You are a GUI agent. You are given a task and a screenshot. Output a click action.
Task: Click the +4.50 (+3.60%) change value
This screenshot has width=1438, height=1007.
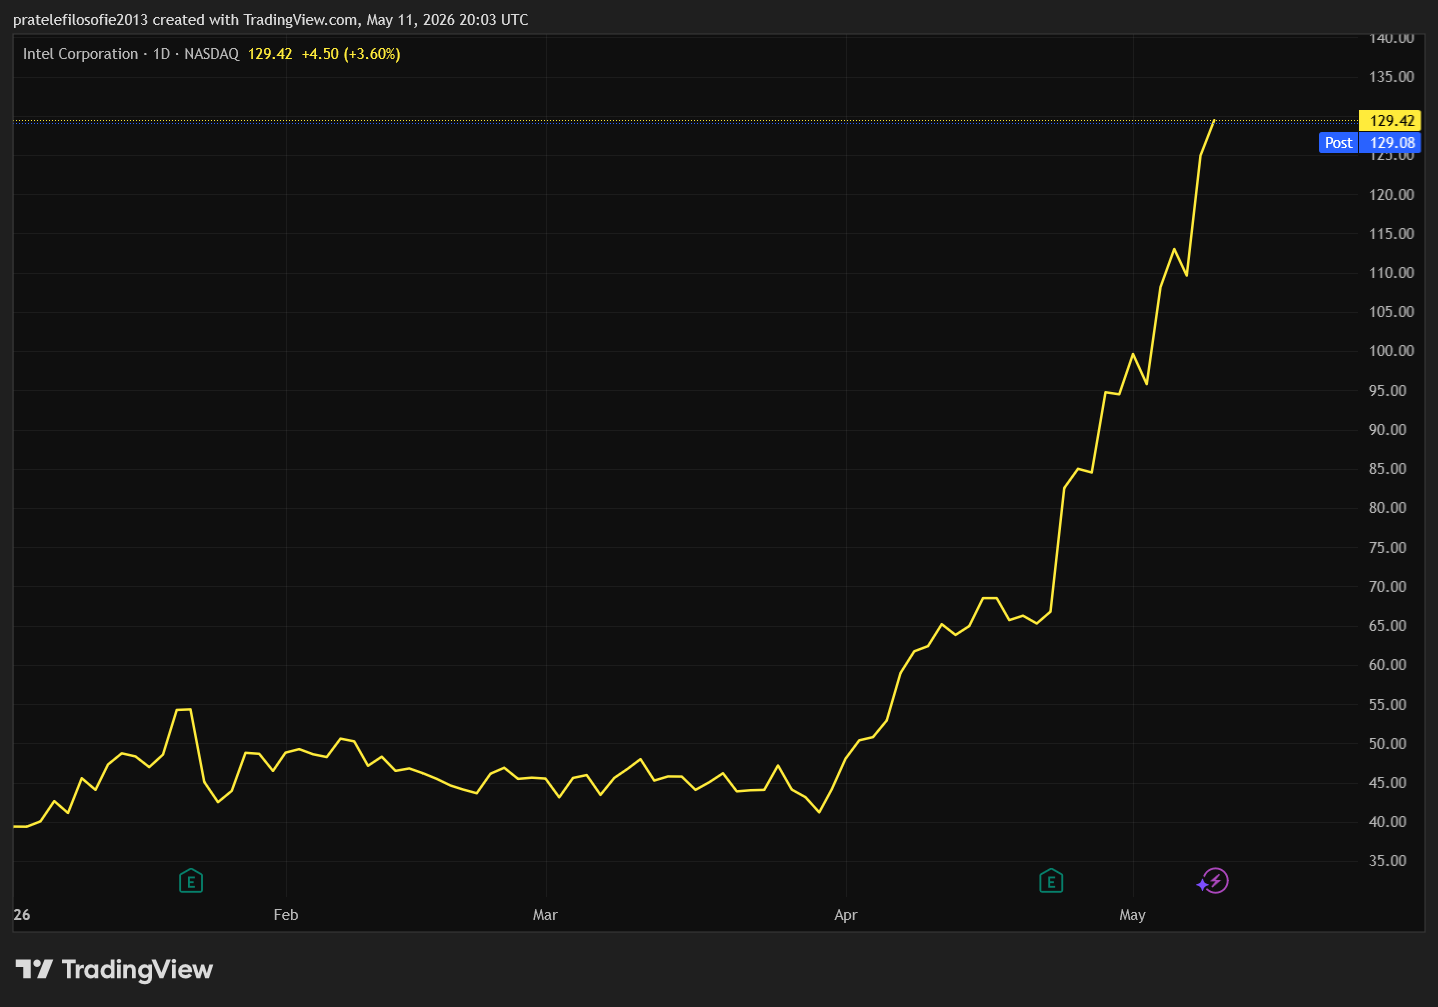(351, 54)
